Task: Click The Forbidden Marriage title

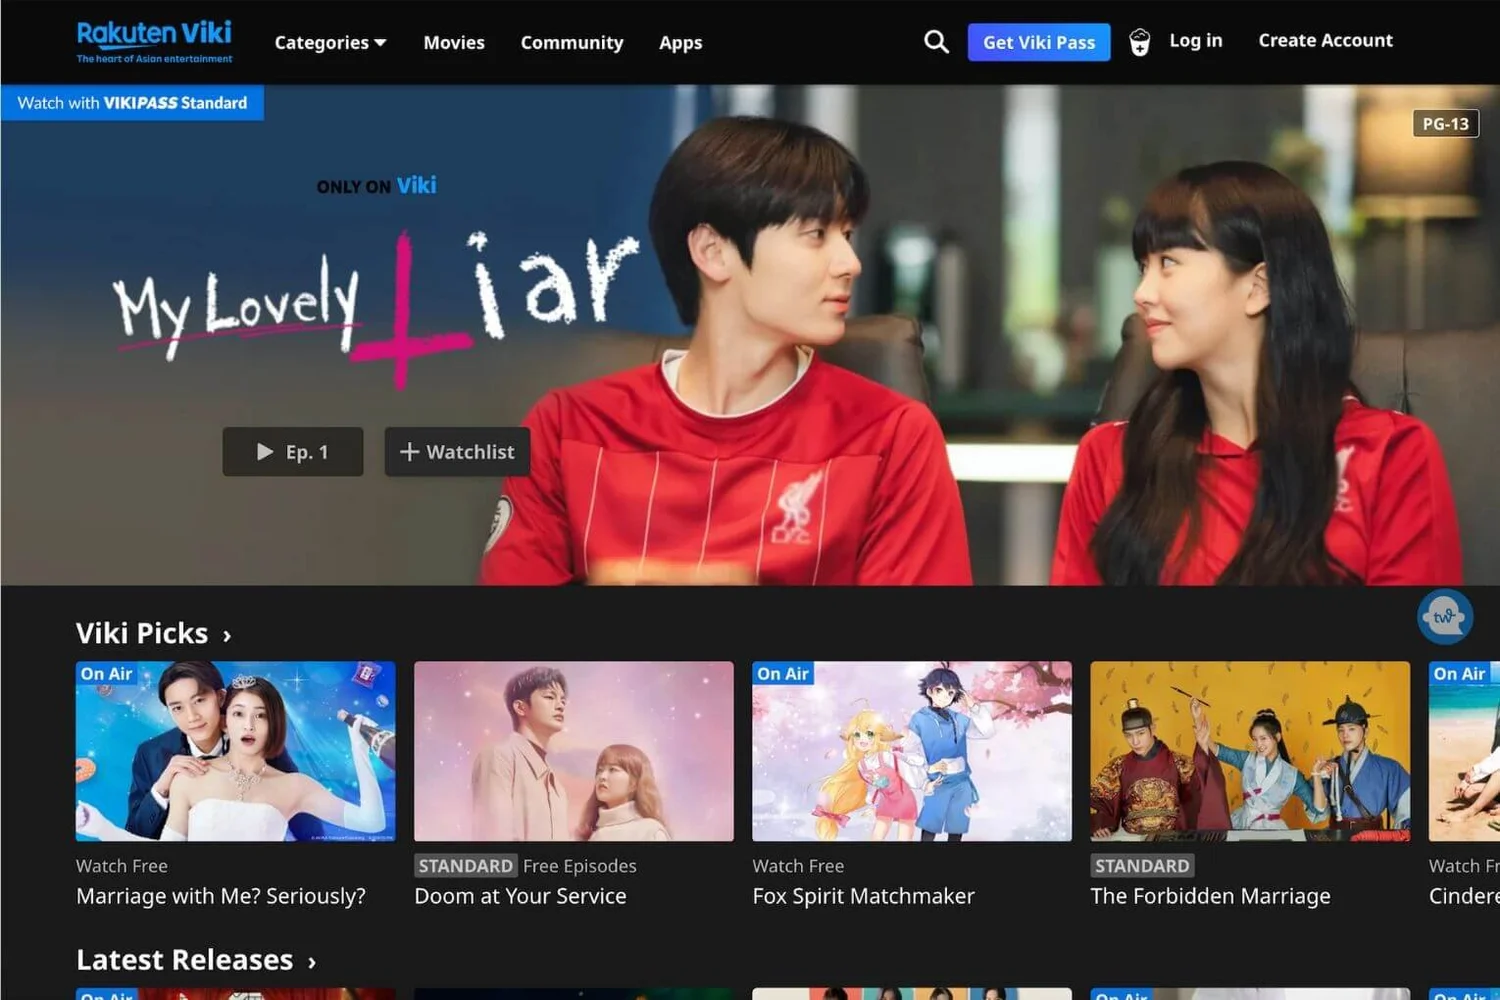Action: point(1210,896)
